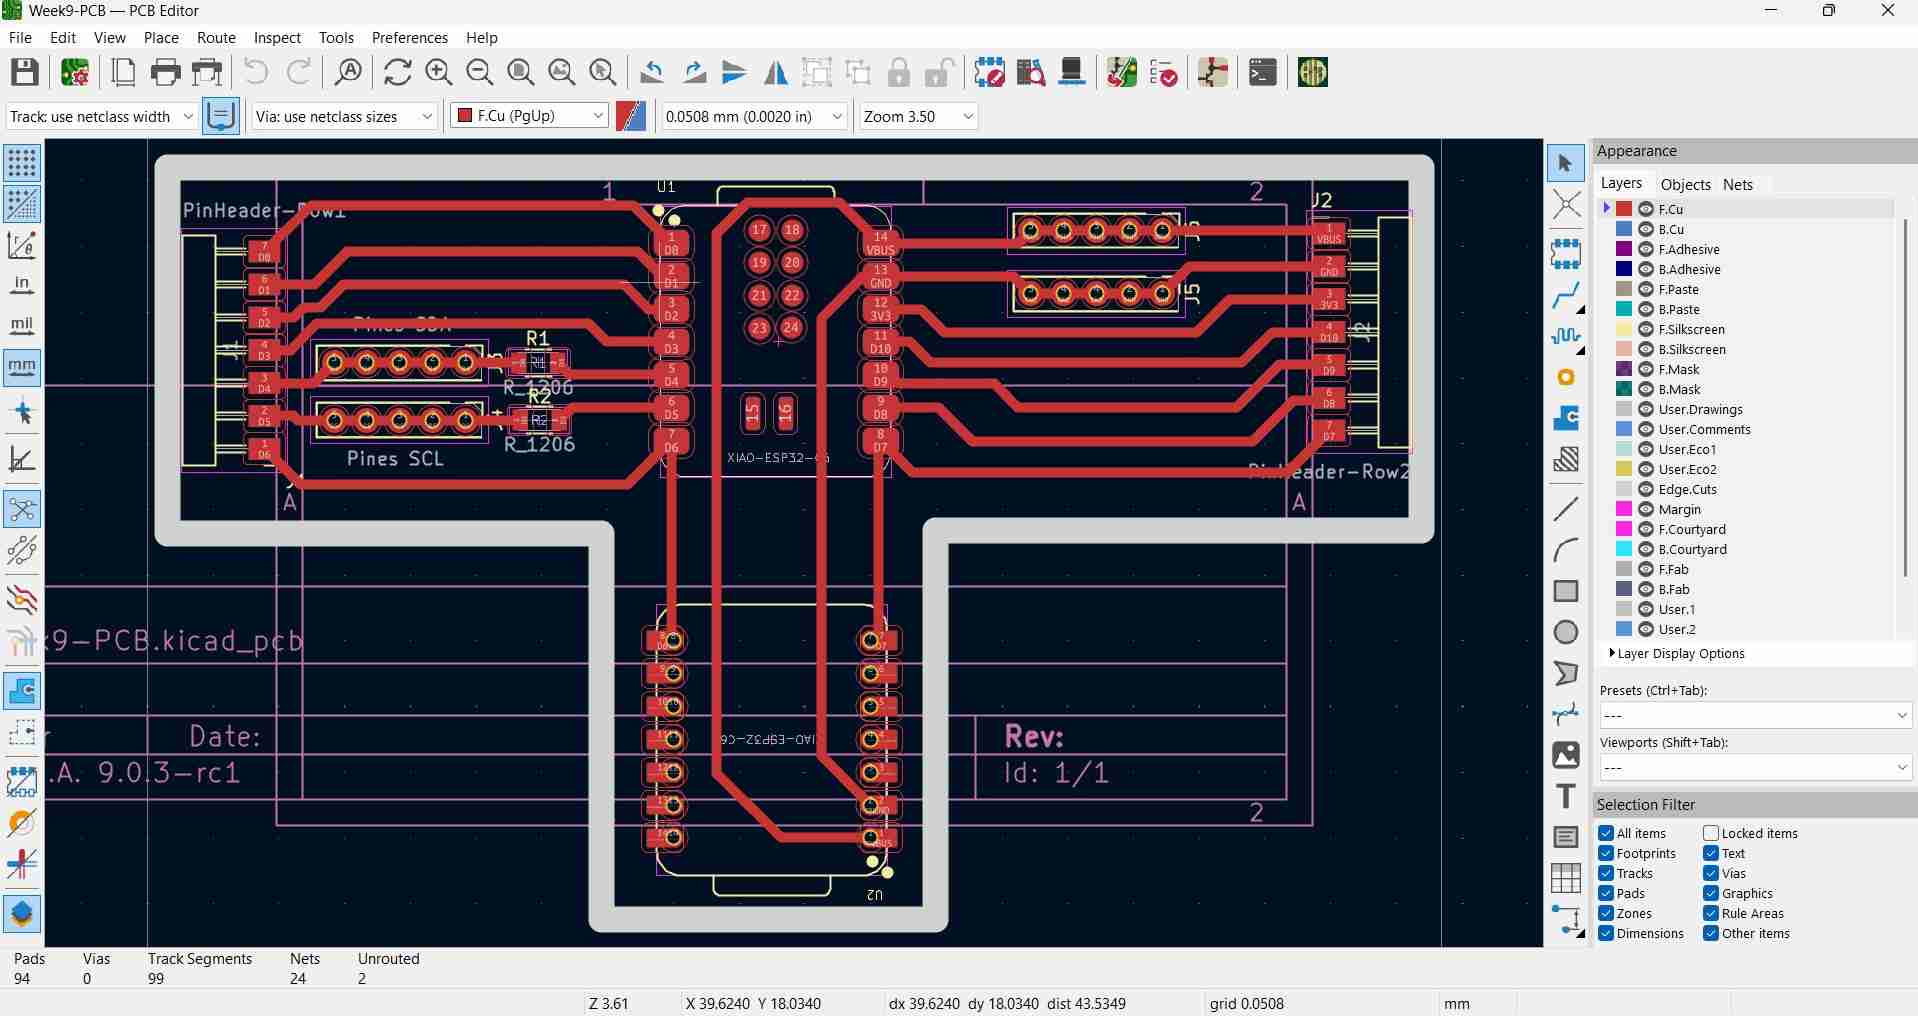
Task: Click the Print icon in the toolbar
Action: tap(166, 72)
